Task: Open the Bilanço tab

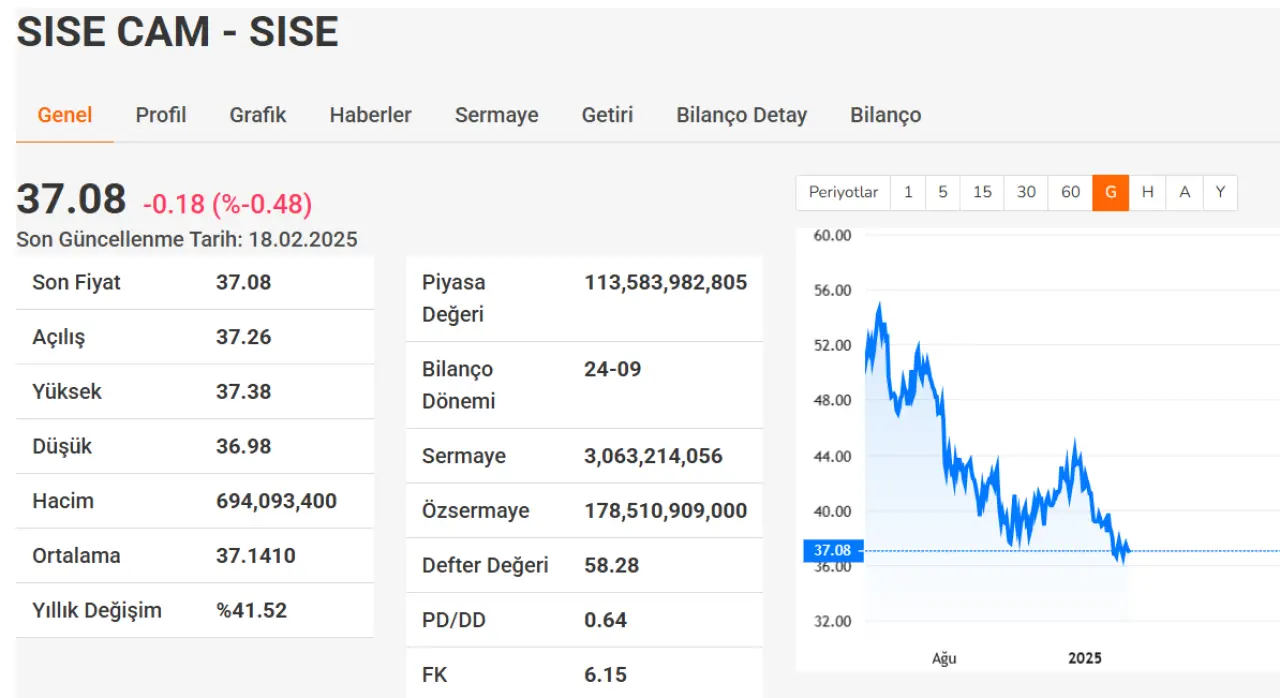Action: click(886, 115)
